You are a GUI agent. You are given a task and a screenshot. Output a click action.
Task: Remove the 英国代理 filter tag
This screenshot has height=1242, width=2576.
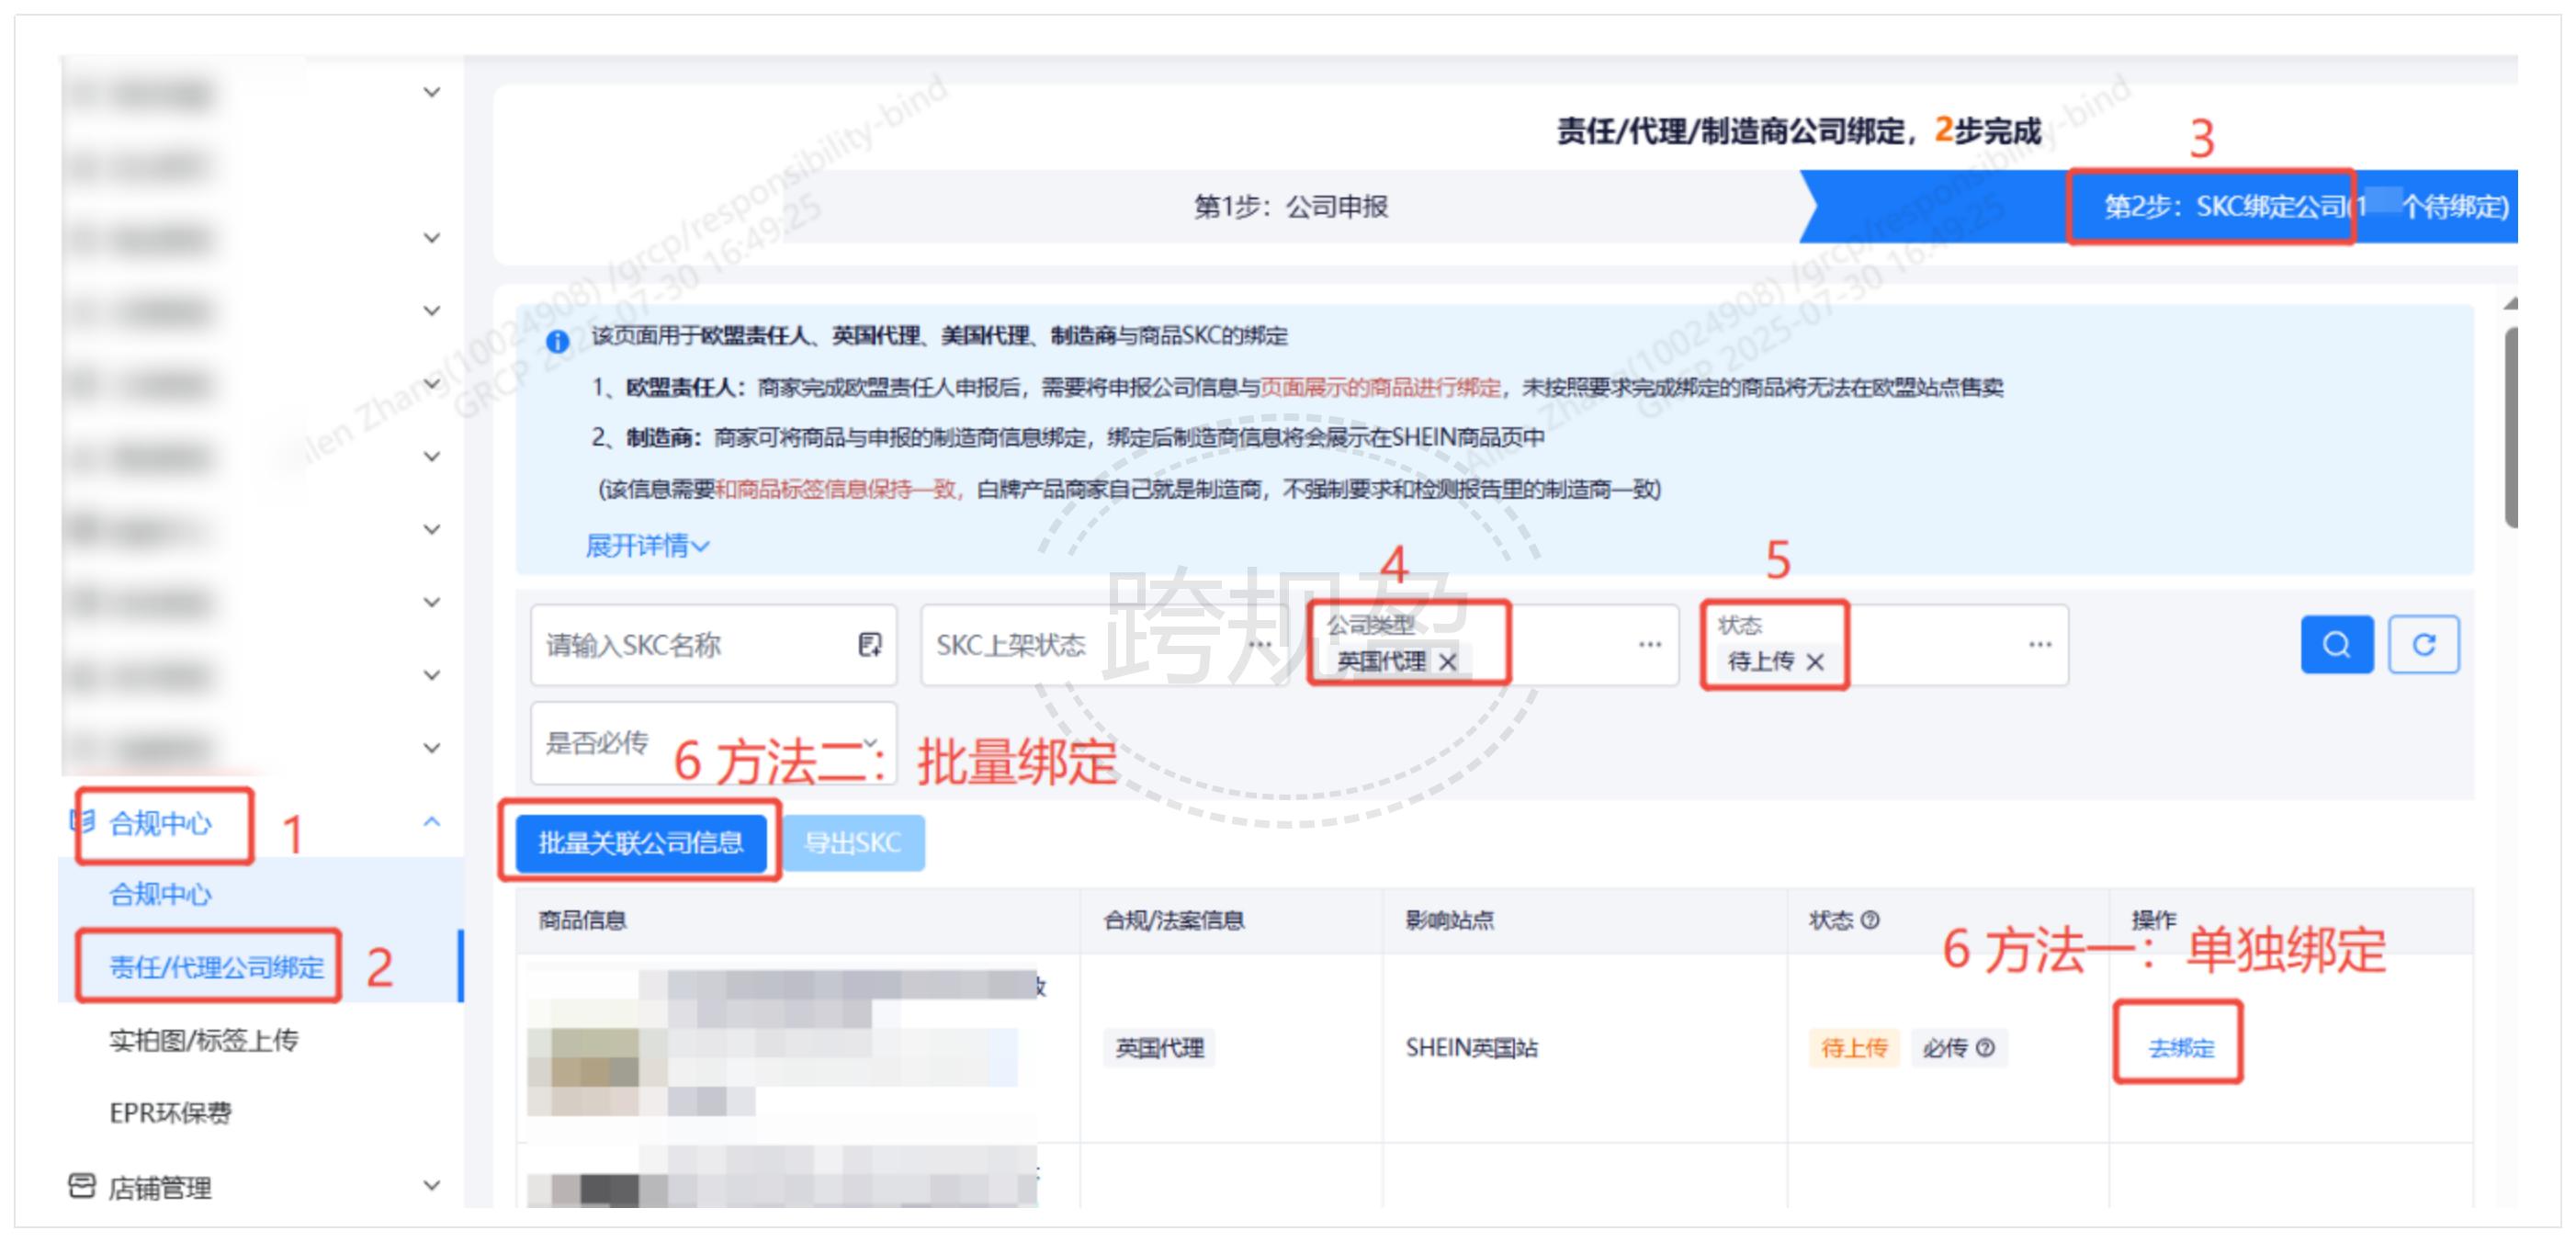pos(1447,661)
